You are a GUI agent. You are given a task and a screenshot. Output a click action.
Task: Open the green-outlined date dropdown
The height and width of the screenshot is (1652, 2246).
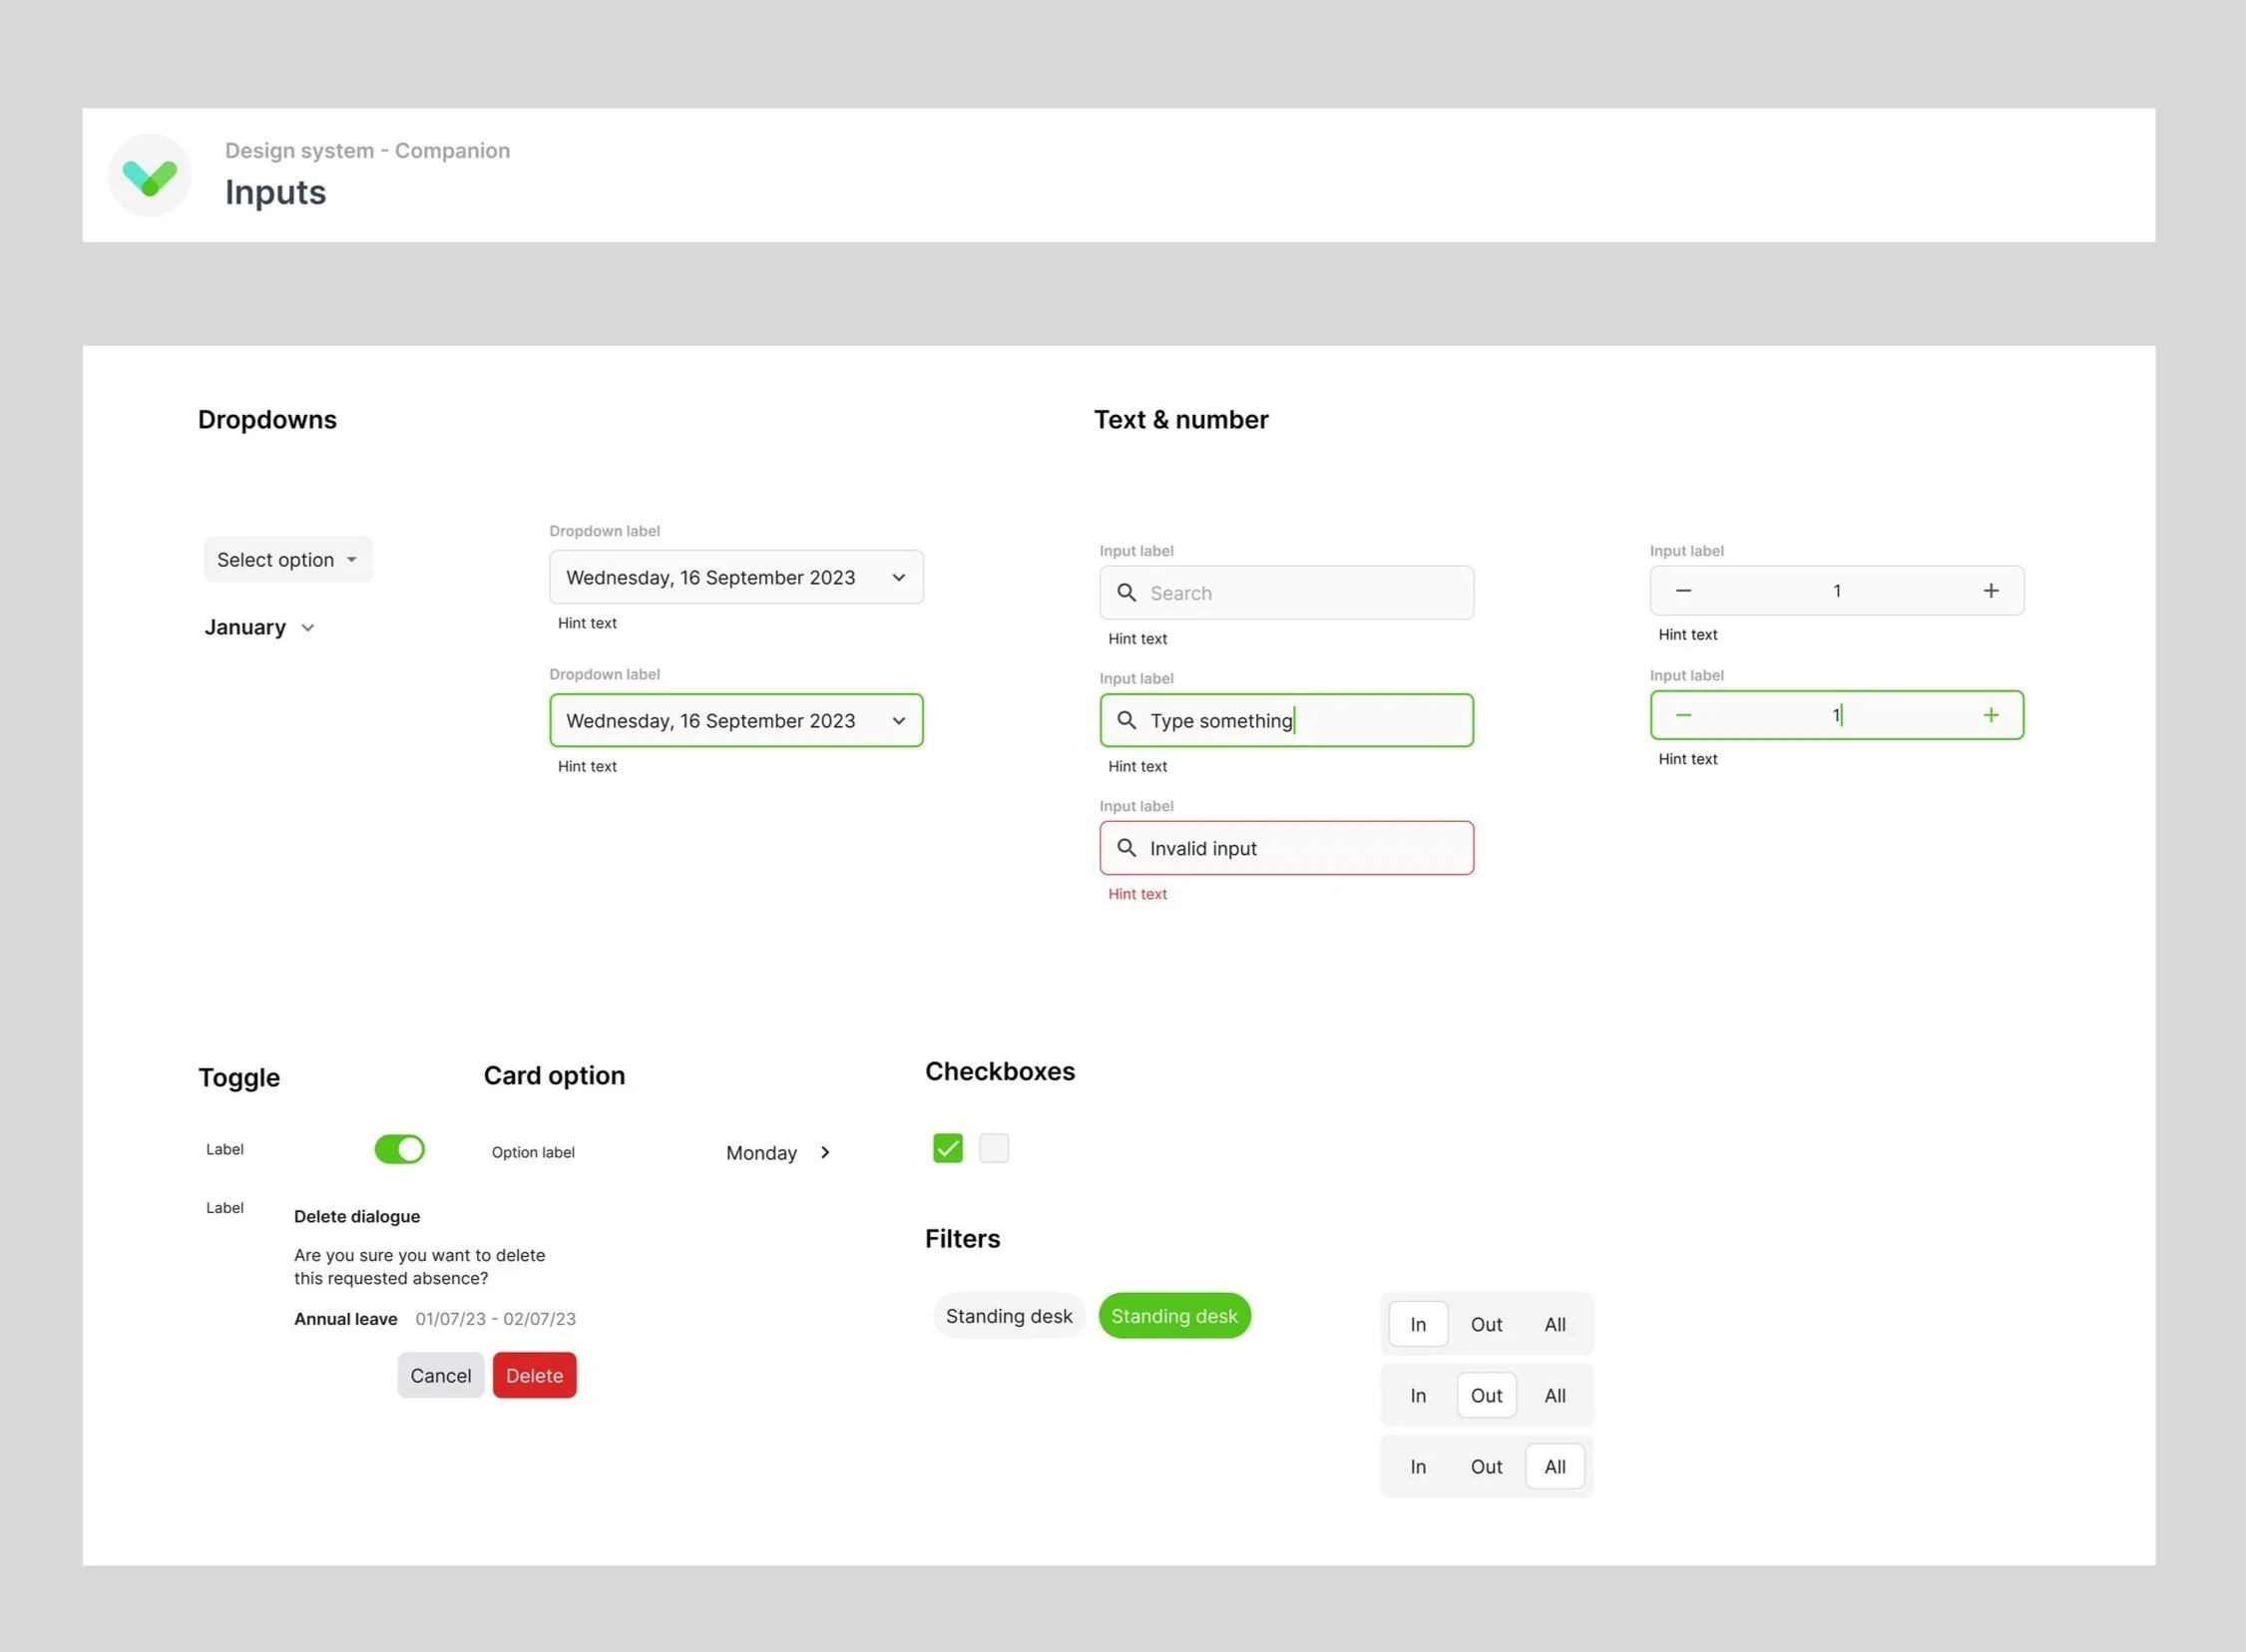pos(736,720)
